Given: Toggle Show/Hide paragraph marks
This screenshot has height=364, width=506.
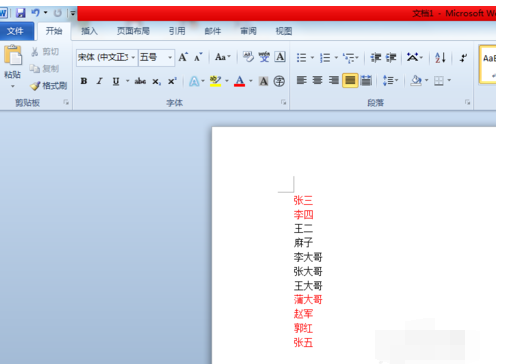Looking at the screenshot, I should pyautogui.click(x=463, y=58).
